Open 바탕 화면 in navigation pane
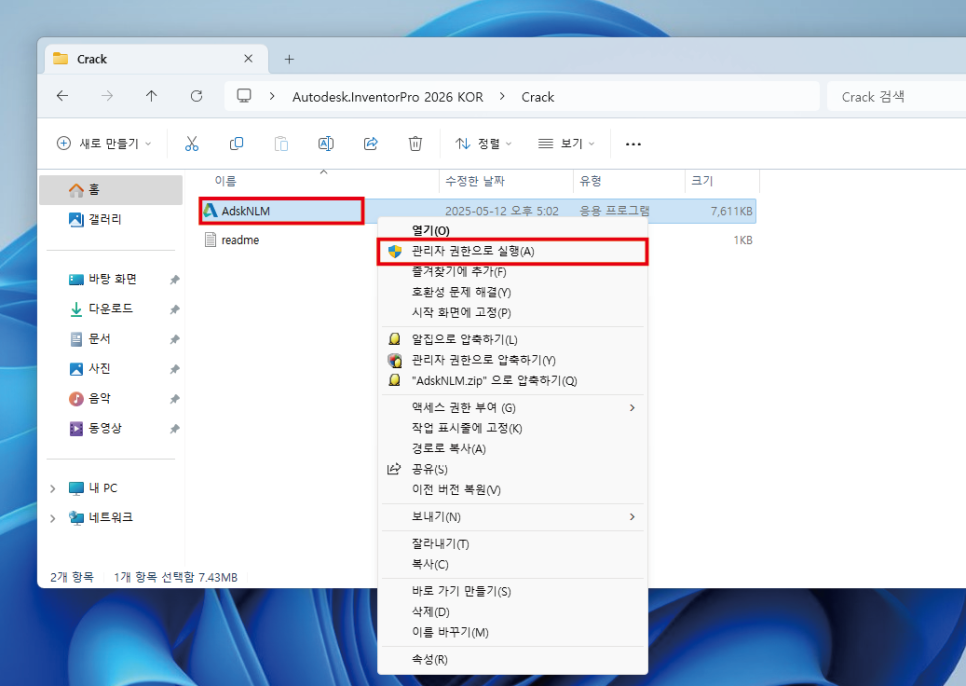This screenshot has width=966, height=686. click(x=103, y=279)
